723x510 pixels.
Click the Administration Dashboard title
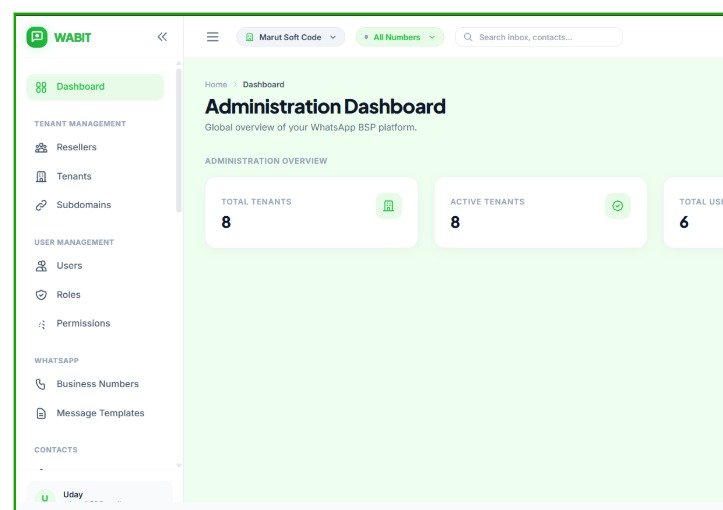325,107
